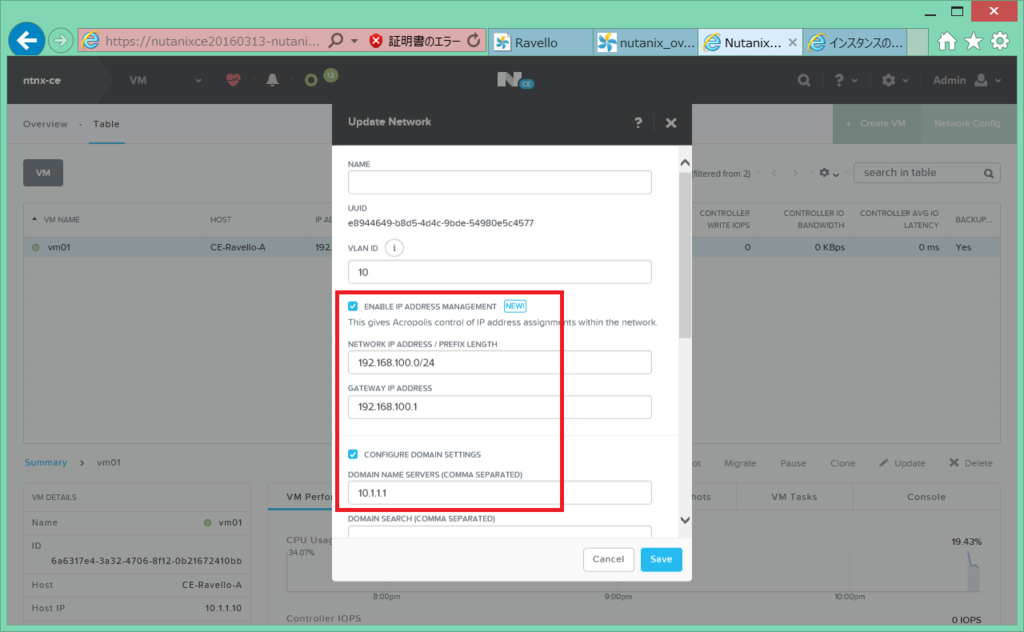This screenshot has width=1024, height=632.
Task: Select the vm01 table row
Action: coord(511,247)
